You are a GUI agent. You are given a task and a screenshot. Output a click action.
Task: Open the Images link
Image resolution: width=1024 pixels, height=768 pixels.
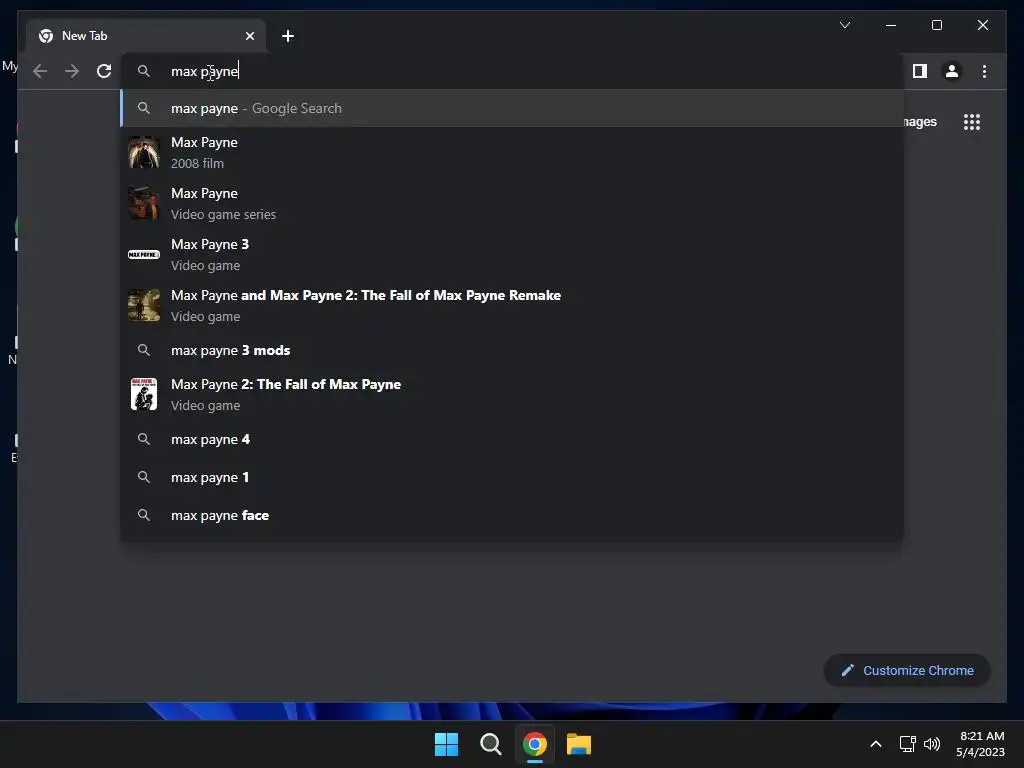[920, 122]
